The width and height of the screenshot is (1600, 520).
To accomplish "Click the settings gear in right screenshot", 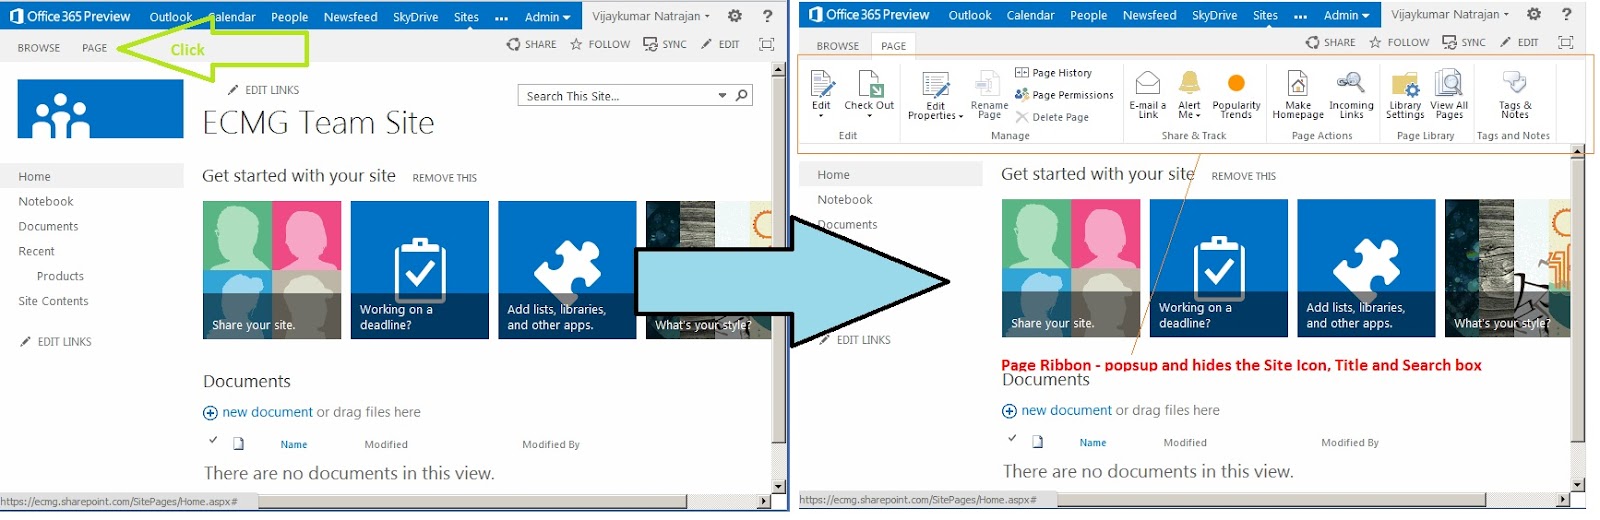I will (1533, 14).
